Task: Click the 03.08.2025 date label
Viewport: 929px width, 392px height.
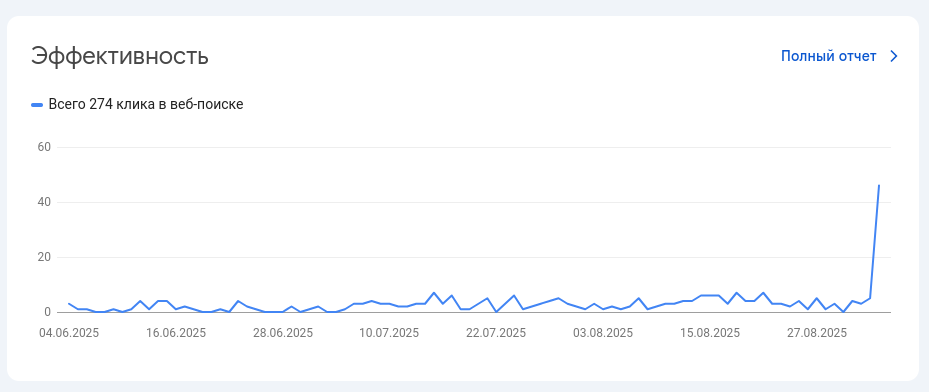Action: point(603,333)
